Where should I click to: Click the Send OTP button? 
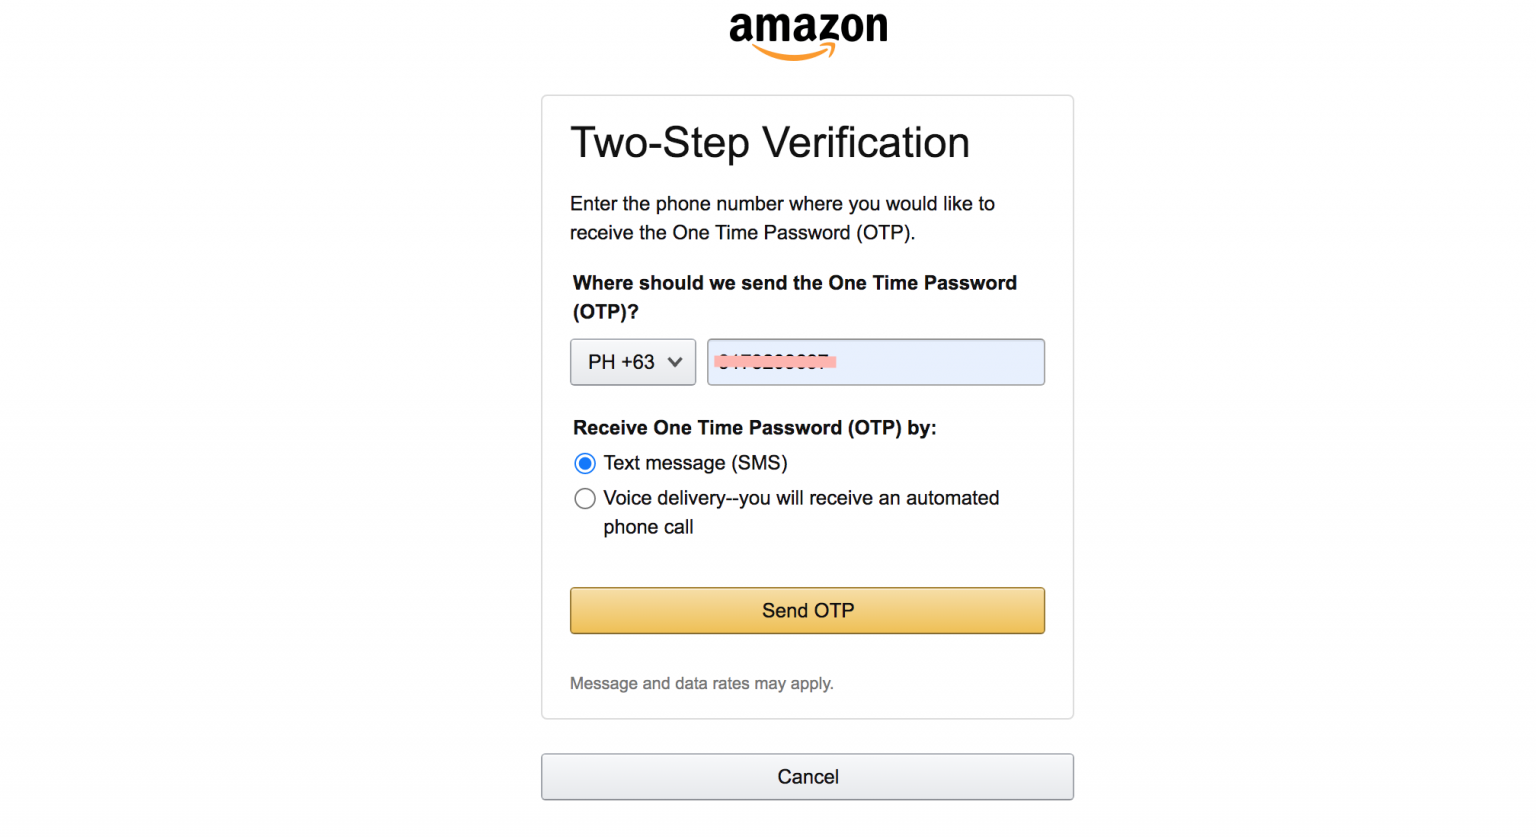click(806, 610)
